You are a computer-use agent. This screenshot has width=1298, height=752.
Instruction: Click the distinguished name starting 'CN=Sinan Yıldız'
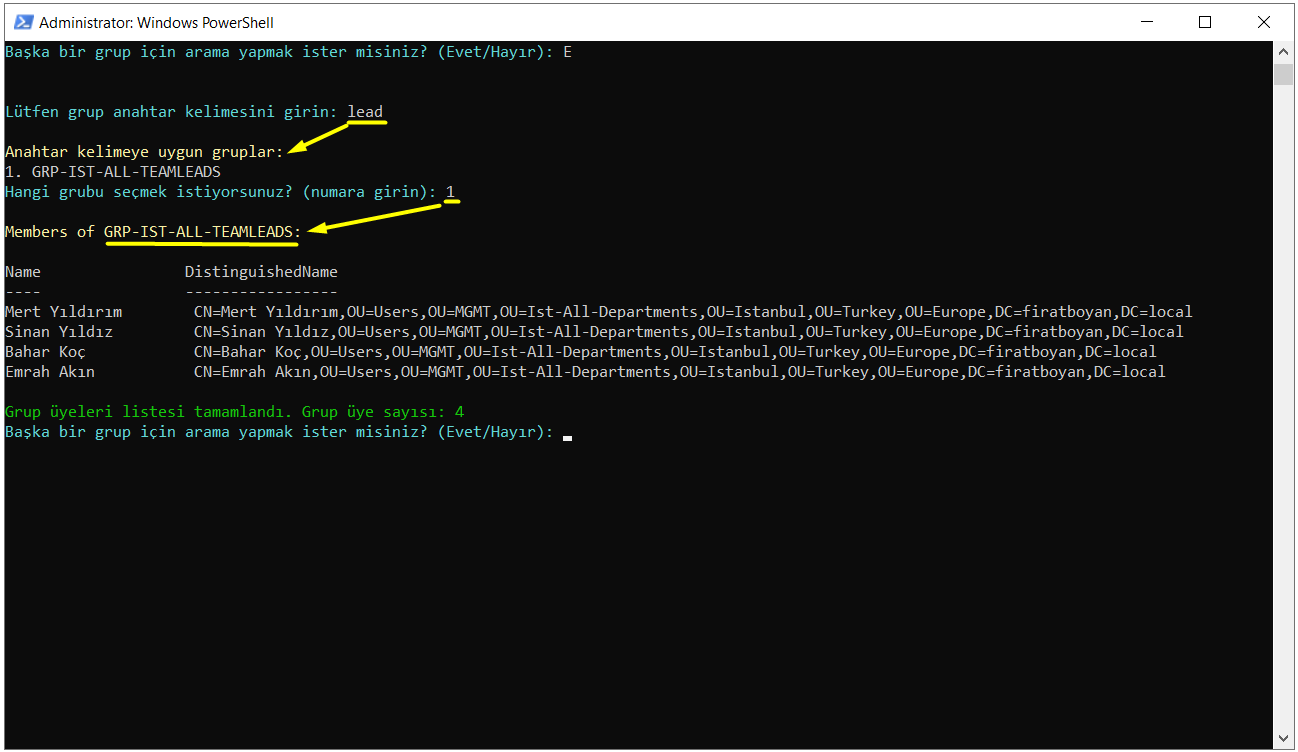[x=689, y=332]
